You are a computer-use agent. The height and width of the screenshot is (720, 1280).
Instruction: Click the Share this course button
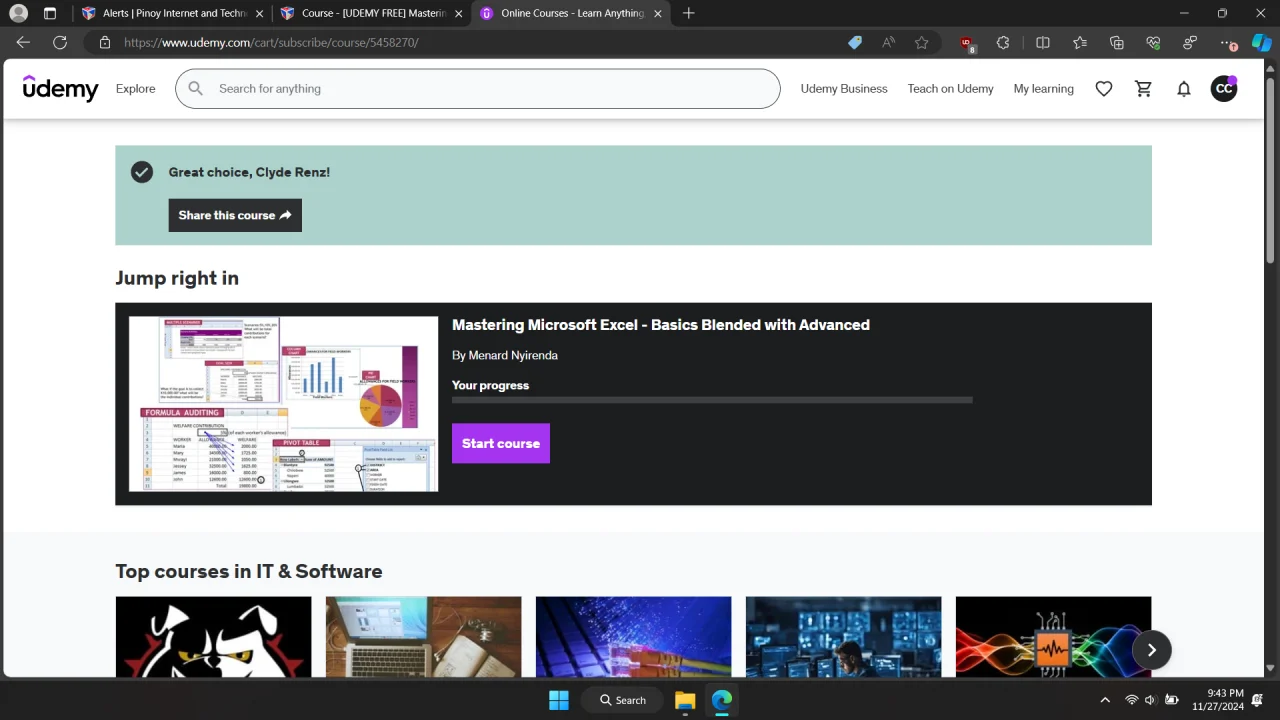click(235, 215)
